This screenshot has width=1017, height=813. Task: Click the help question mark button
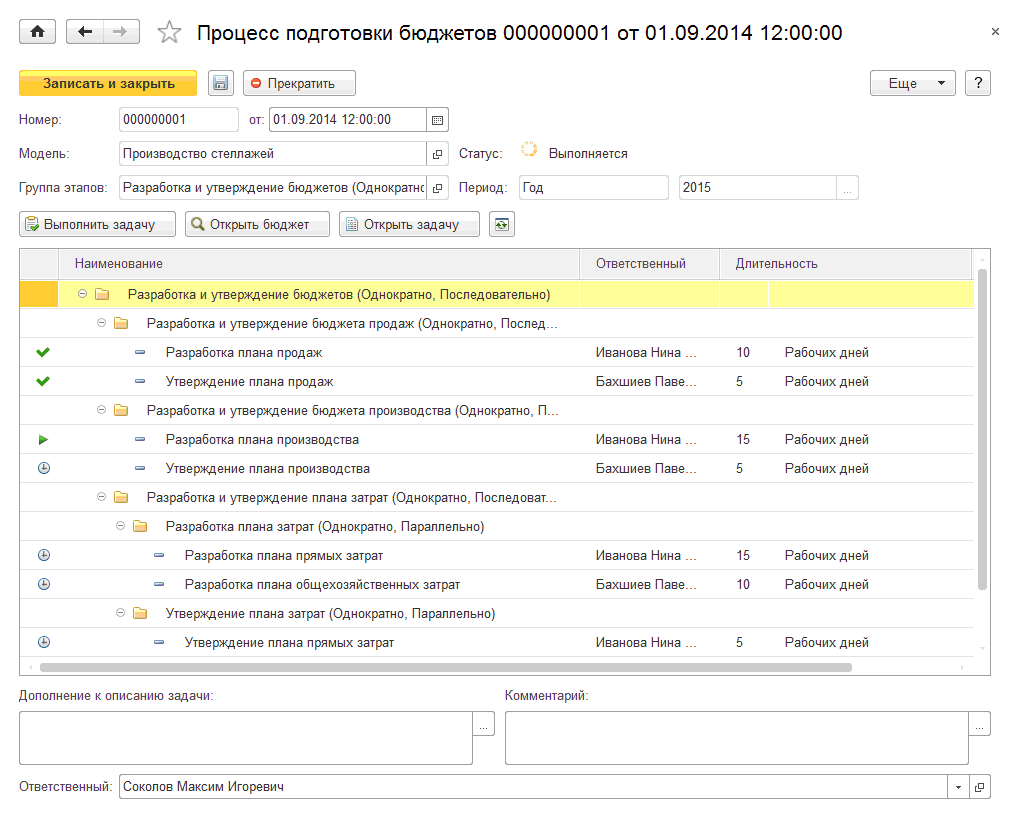coord(977,84)
